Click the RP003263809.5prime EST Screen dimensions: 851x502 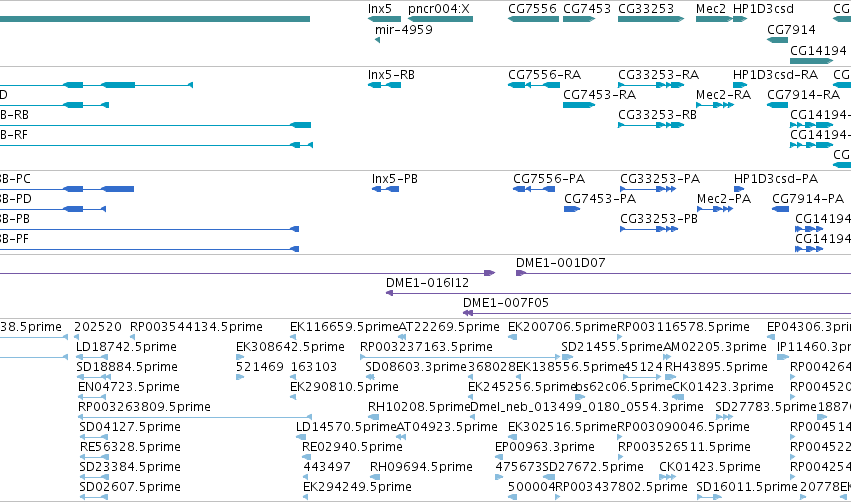(195, 417)
